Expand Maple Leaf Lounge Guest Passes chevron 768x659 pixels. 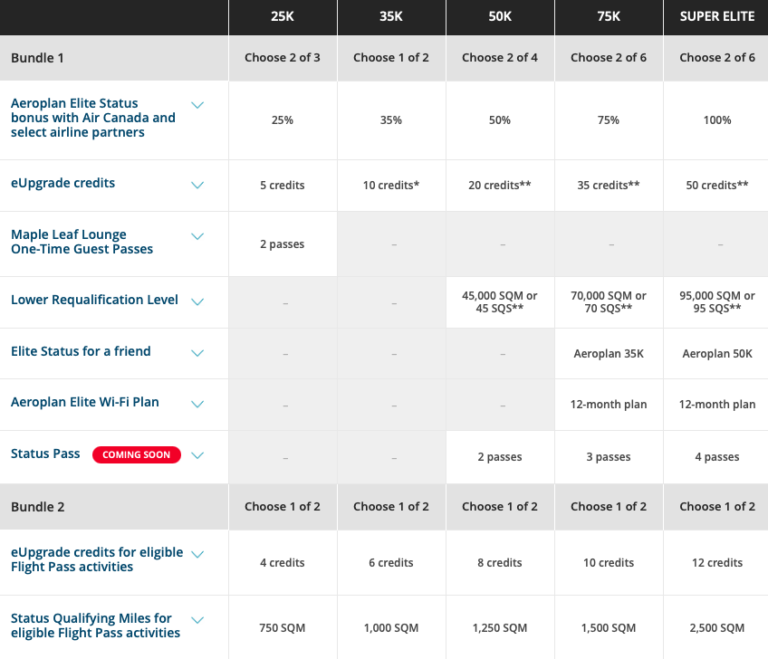tap(197, 236)
